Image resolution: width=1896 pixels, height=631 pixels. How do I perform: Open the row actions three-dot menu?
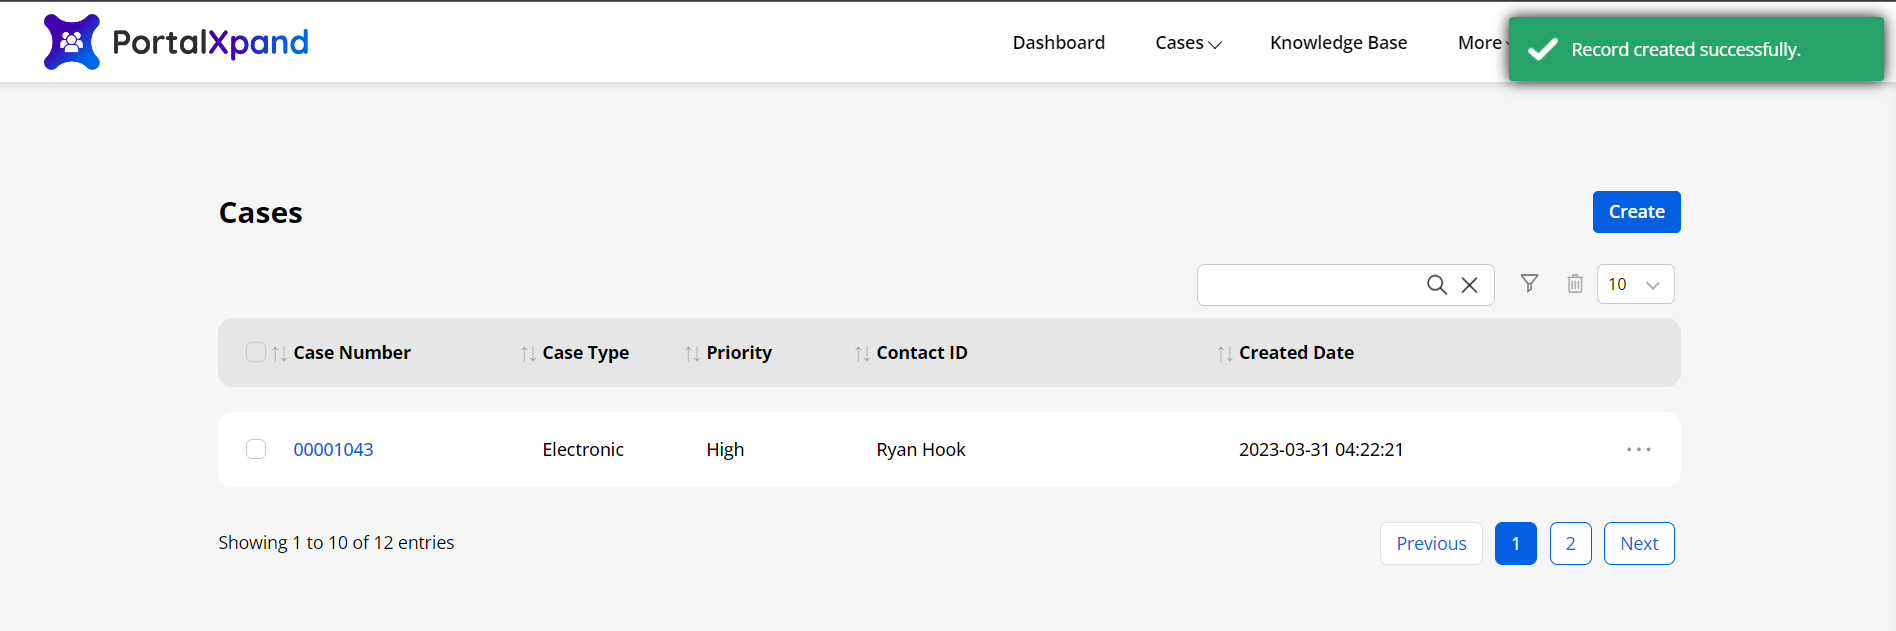pos(1638,450)
